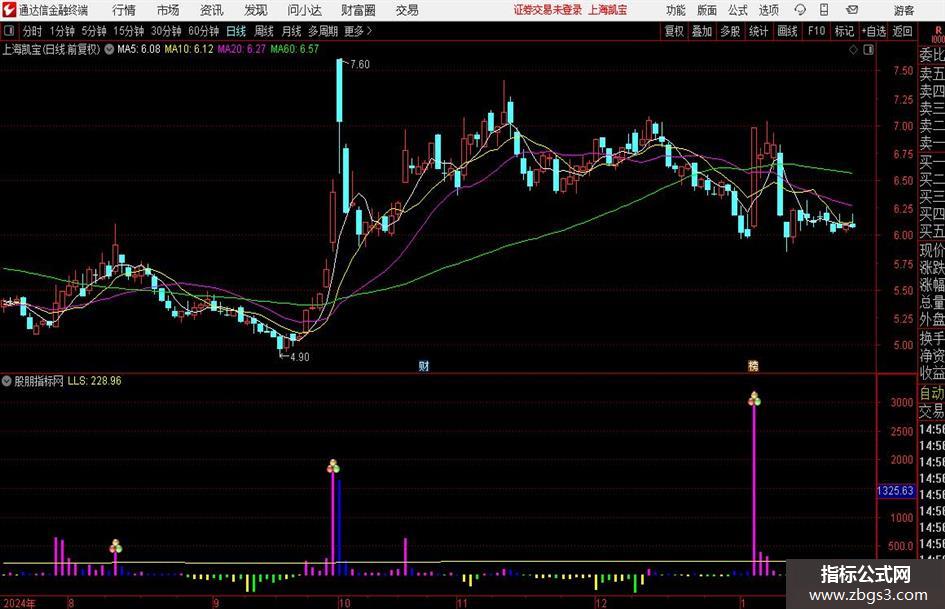Switch to the 1分钟 period tab

point(61,31)
